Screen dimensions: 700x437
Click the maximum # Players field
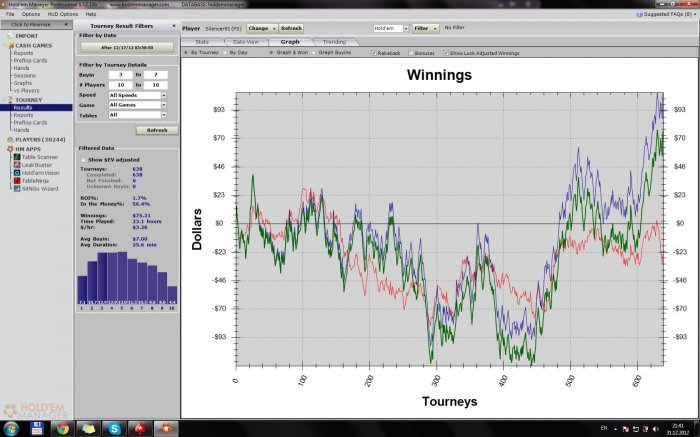coord(155,85)
